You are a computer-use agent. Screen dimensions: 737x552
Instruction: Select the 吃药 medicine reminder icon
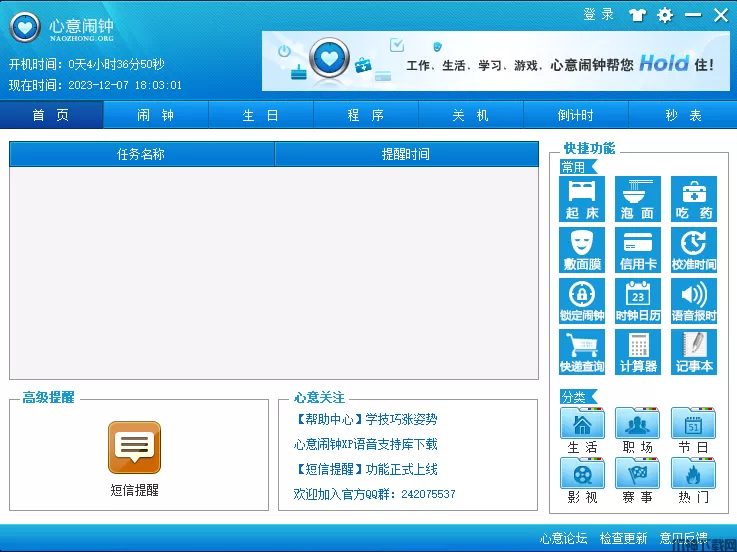tap(694, 199)
